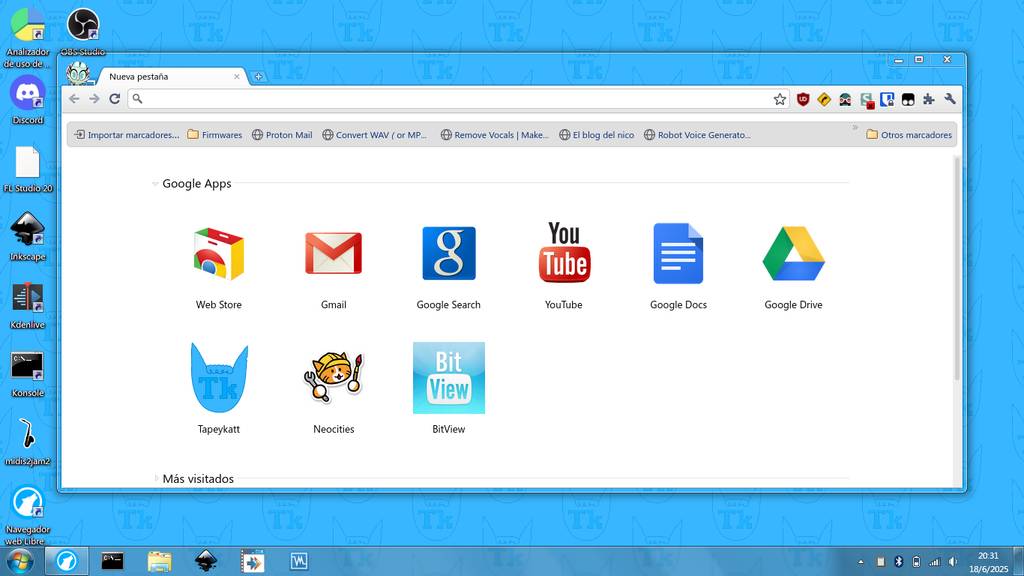Open the terminal from the taskbar
The height and width of the screenshot is (576, 1024).
coord(112,561)
